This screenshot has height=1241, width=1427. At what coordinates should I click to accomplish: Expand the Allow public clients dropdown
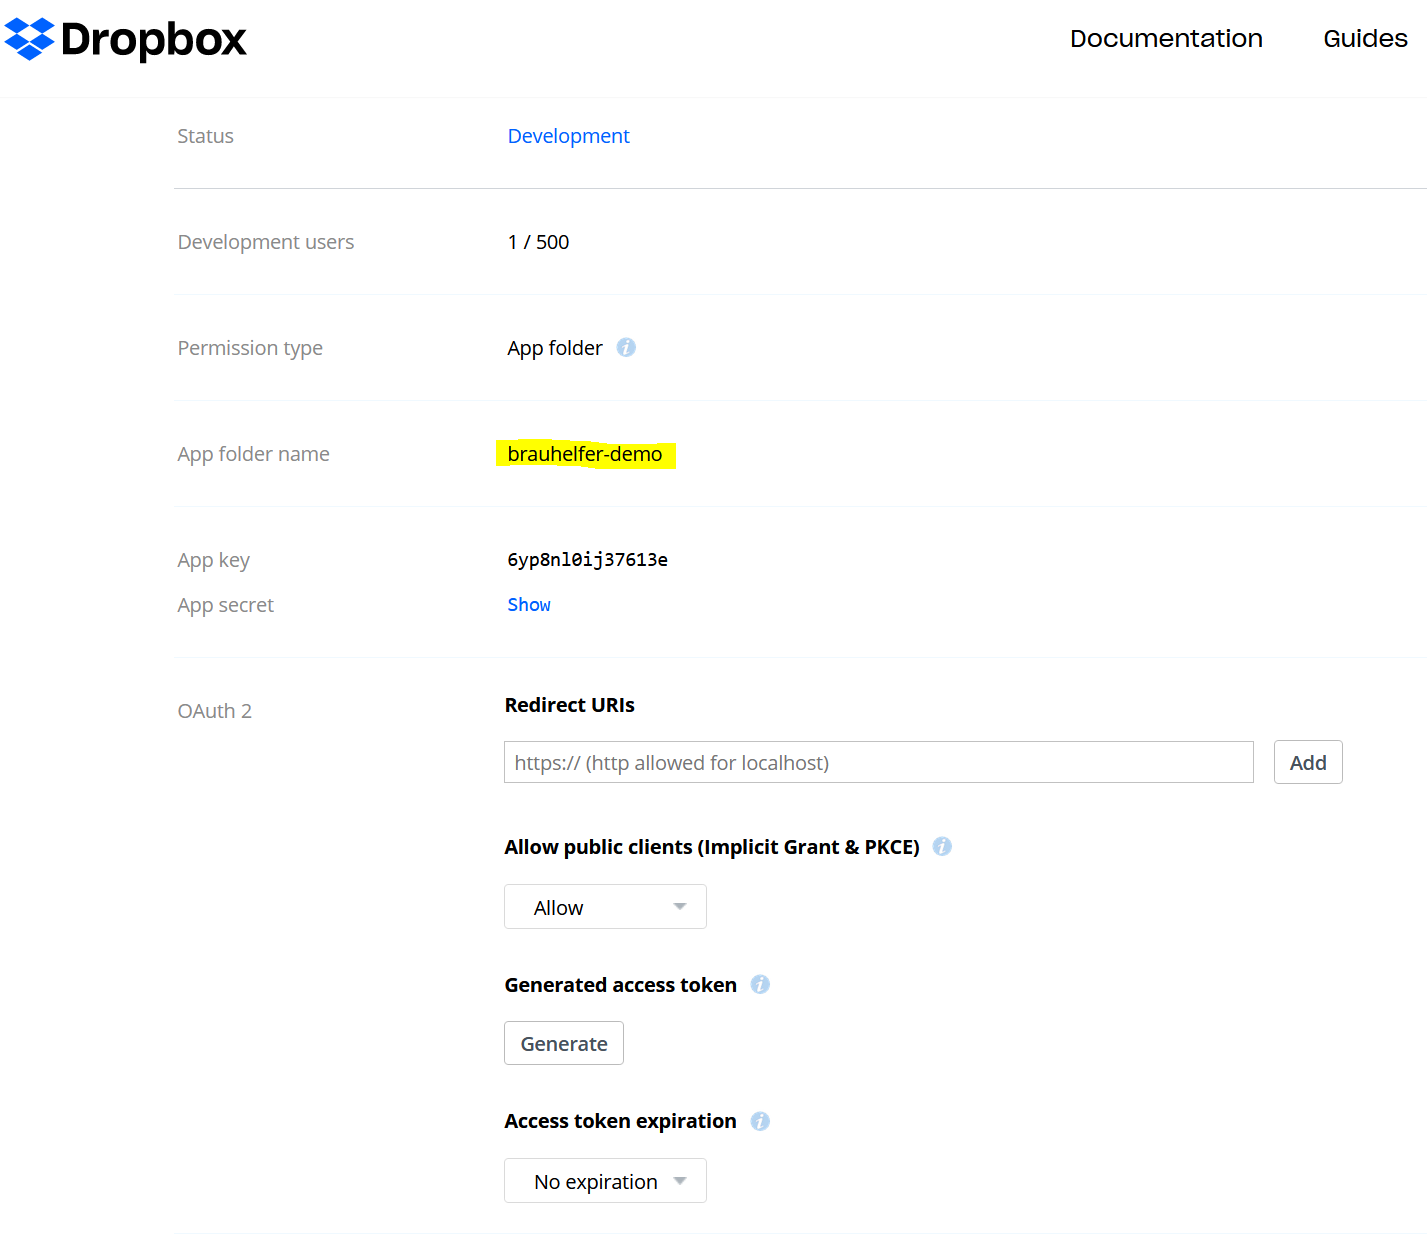pyautogui.click(x=605, y=907)
